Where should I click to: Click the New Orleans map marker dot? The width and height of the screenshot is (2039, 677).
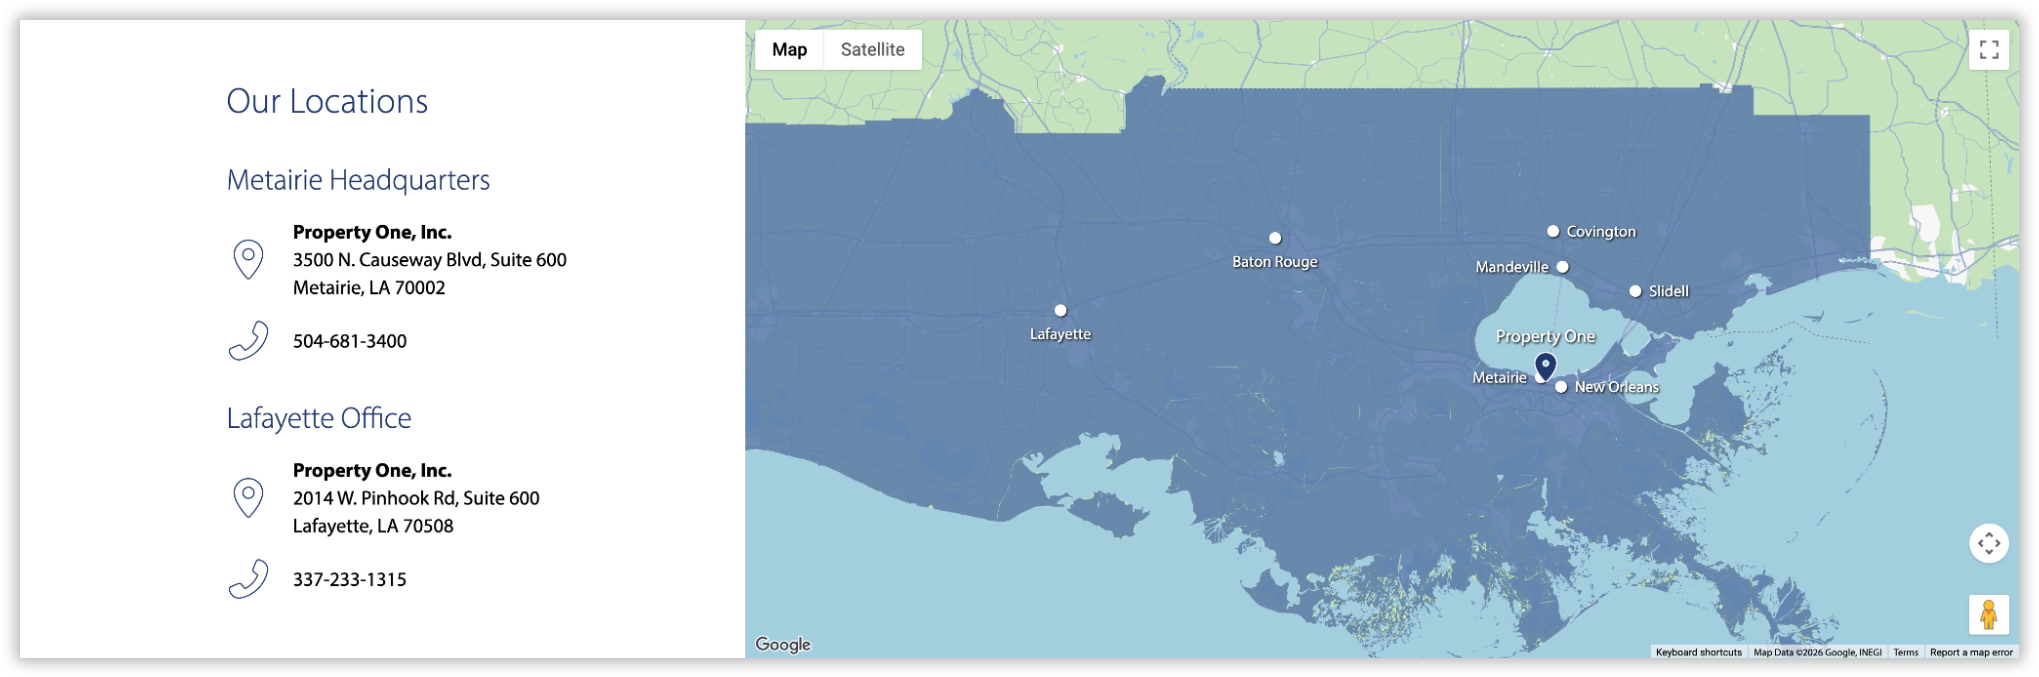point(1561,387)
